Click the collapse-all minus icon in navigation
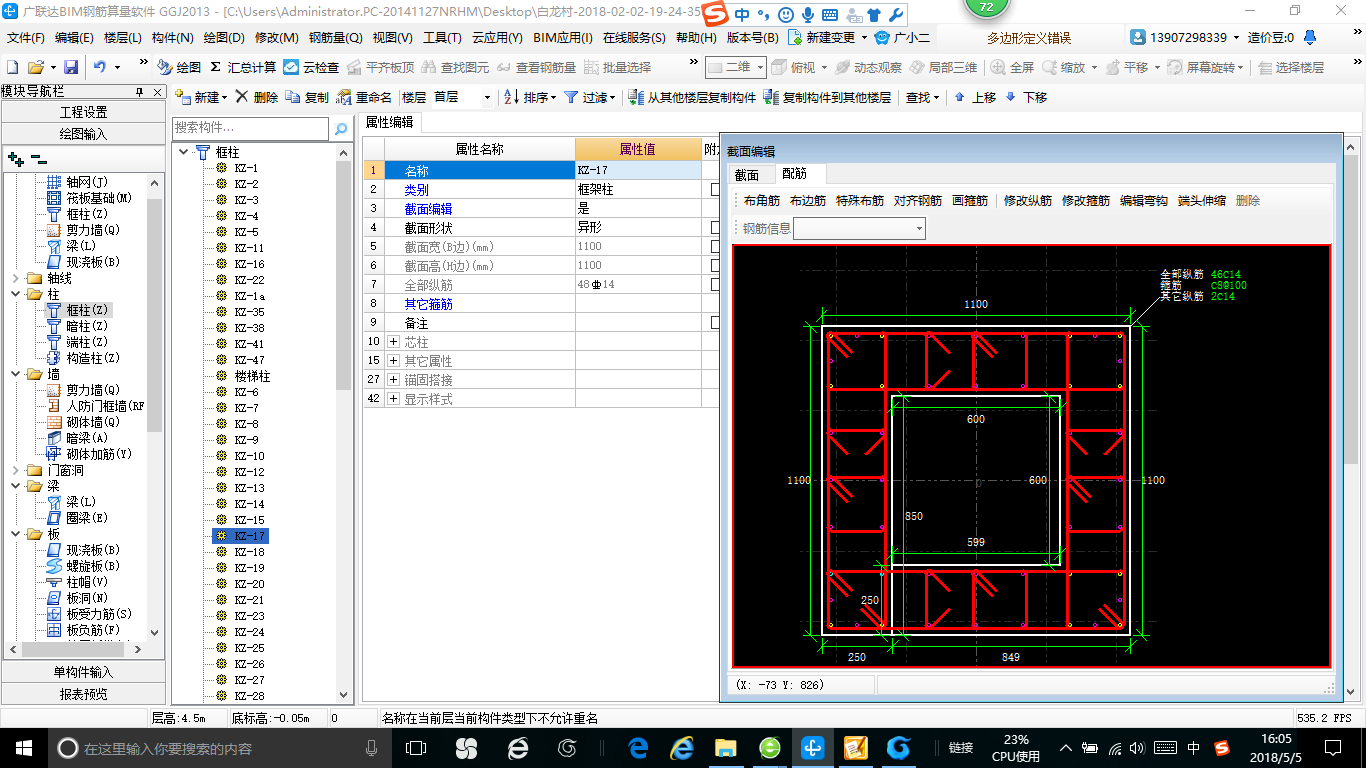This screenshot has height=768, width=1366. pos(38,158)
